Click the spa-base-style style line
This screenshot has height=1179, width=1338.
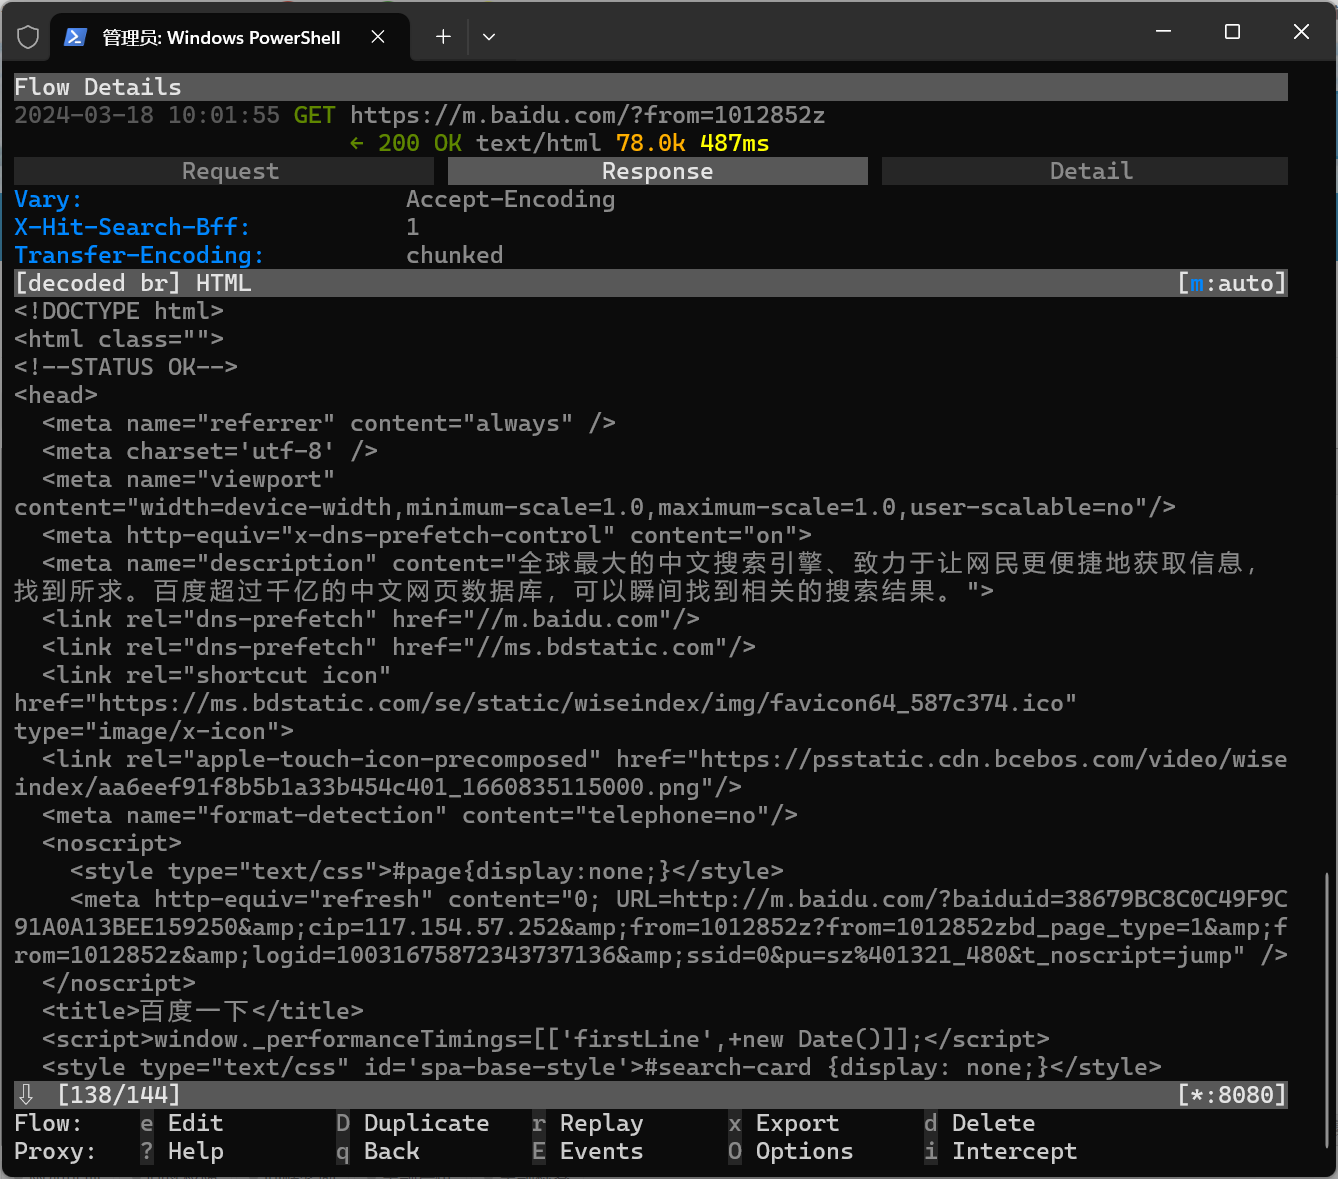(x=602, y=1067)
